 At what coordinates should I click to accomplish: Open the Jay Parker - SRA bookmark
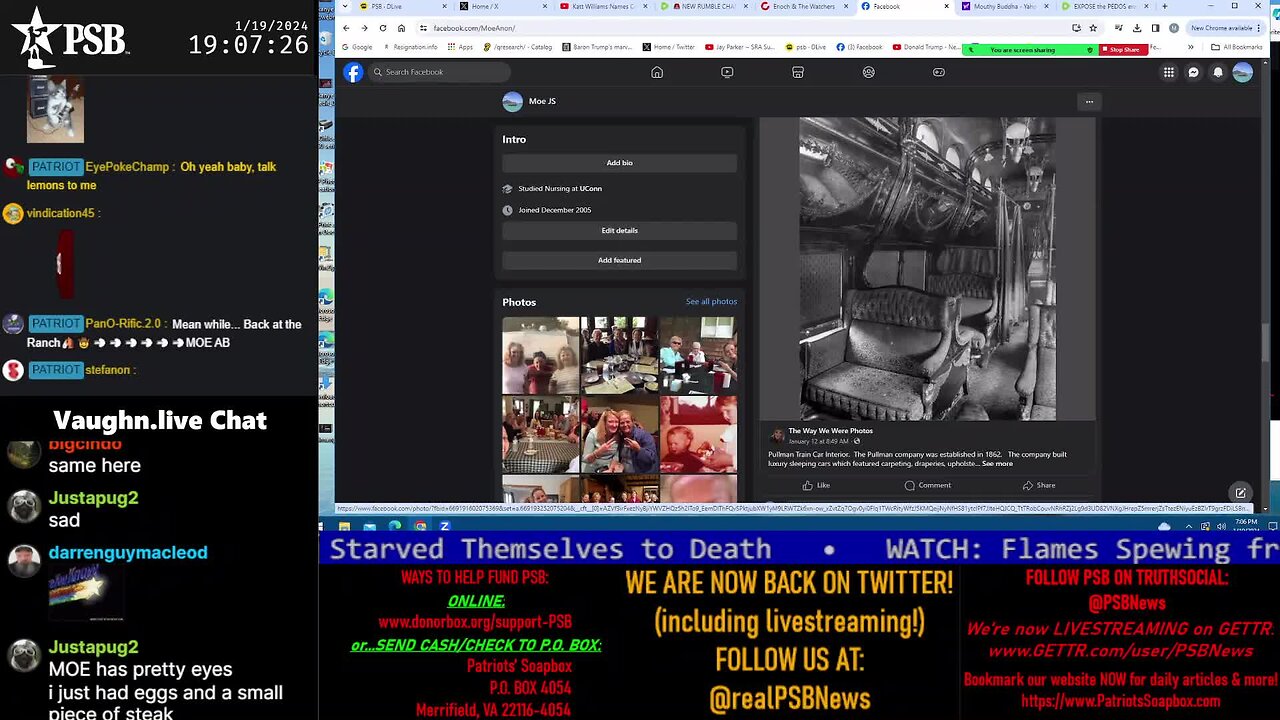click(739, 47)
